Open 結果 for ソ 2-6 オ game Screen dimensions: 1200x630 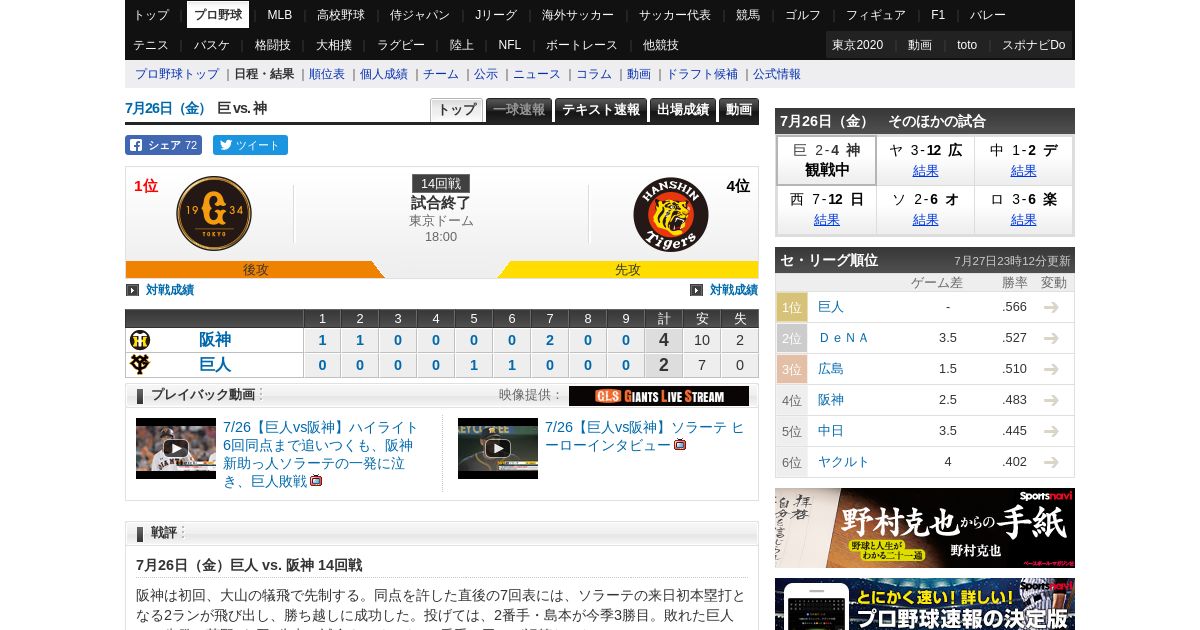pyautogui.click(x=926, y=220)
